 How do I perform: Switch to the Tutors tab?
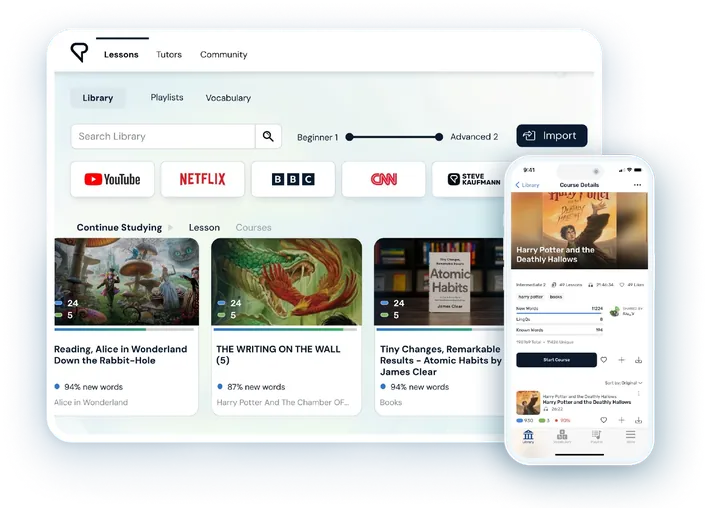(x=169, y=54)
